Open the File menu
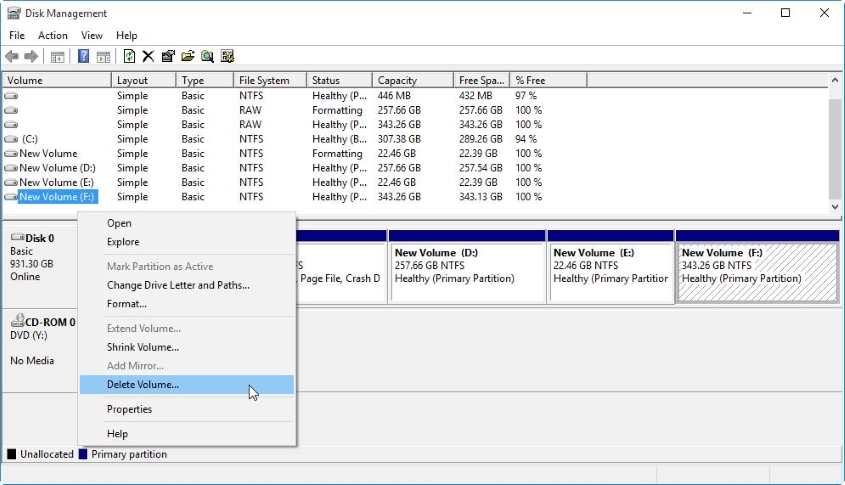 click(17, 36)
